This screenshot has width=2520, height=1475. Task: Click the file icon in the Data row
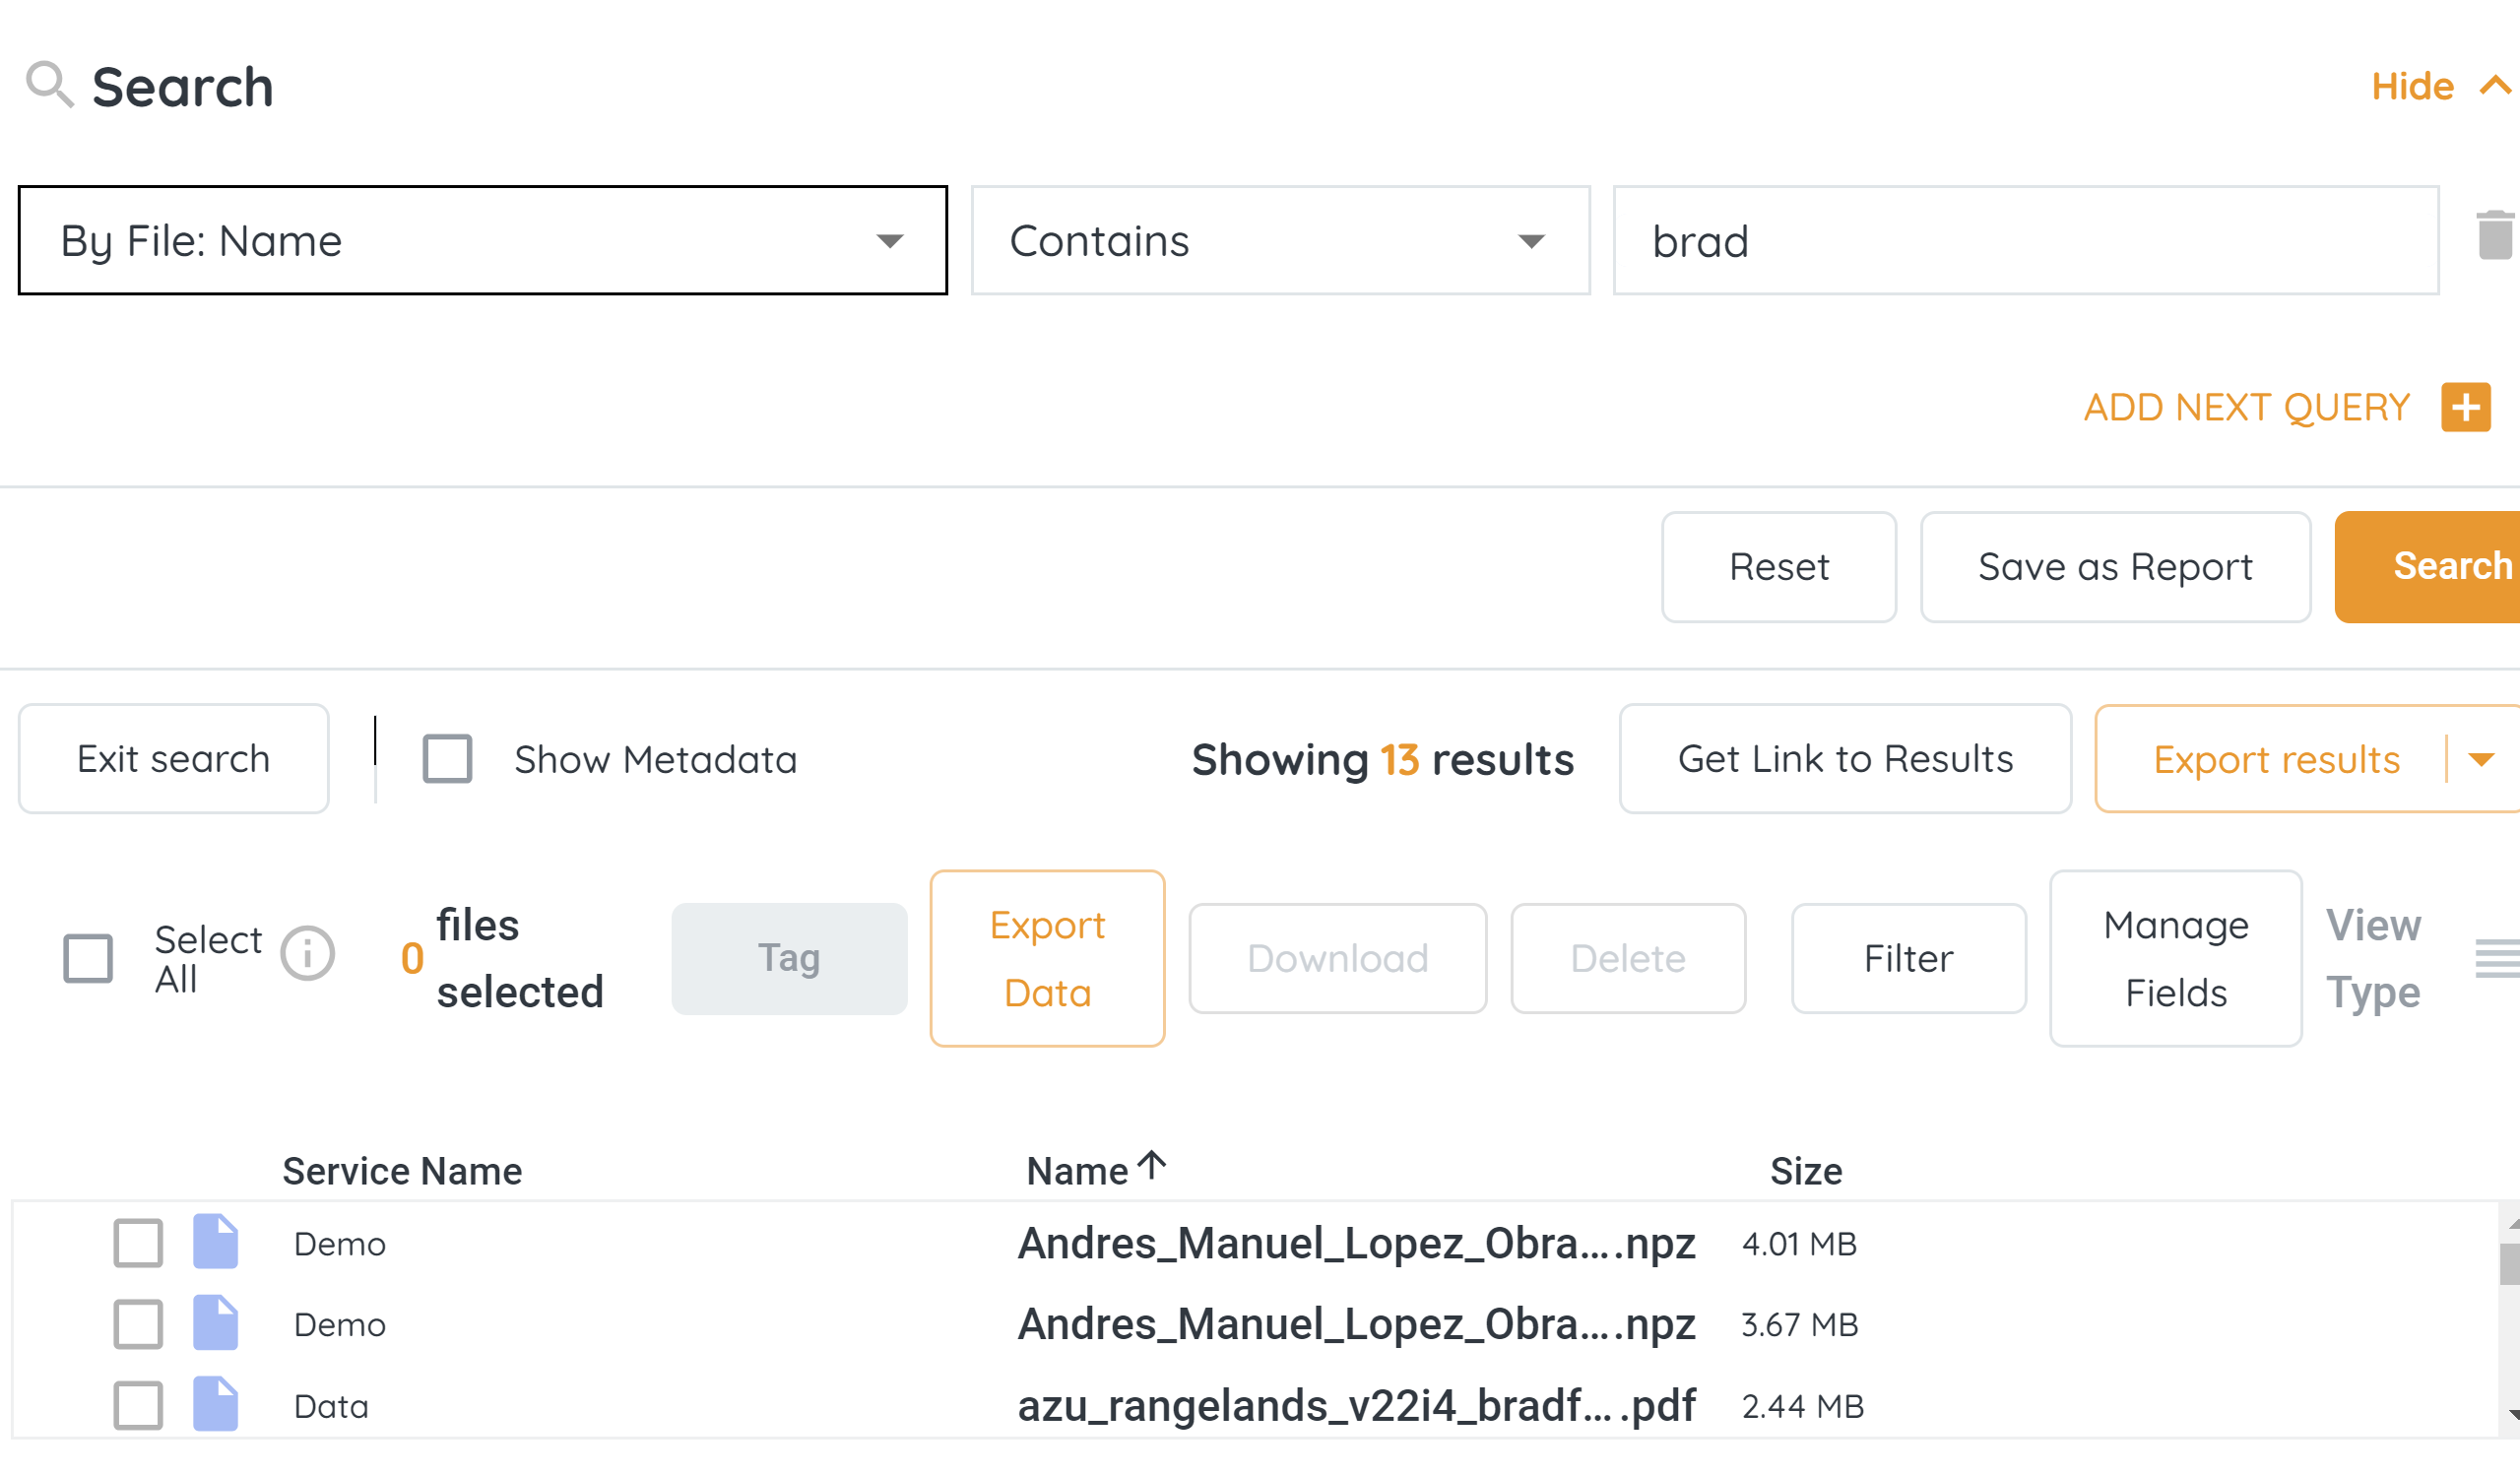click(x=215, y=1405)
